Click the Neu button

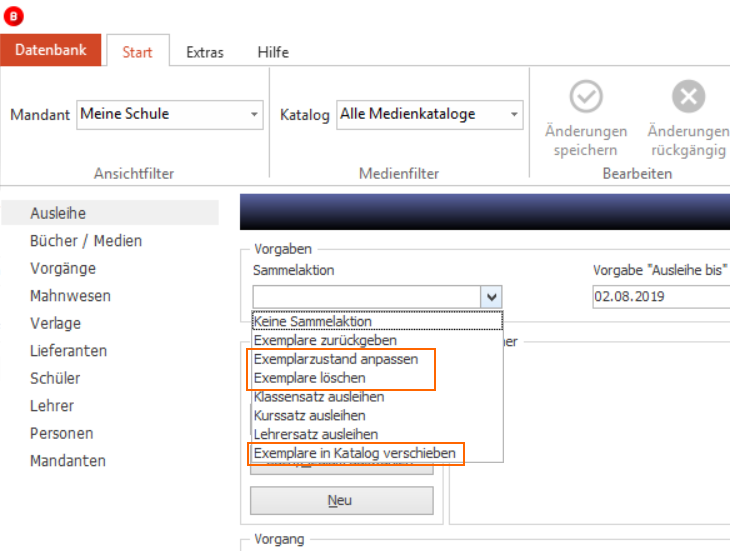coord(342,500)
